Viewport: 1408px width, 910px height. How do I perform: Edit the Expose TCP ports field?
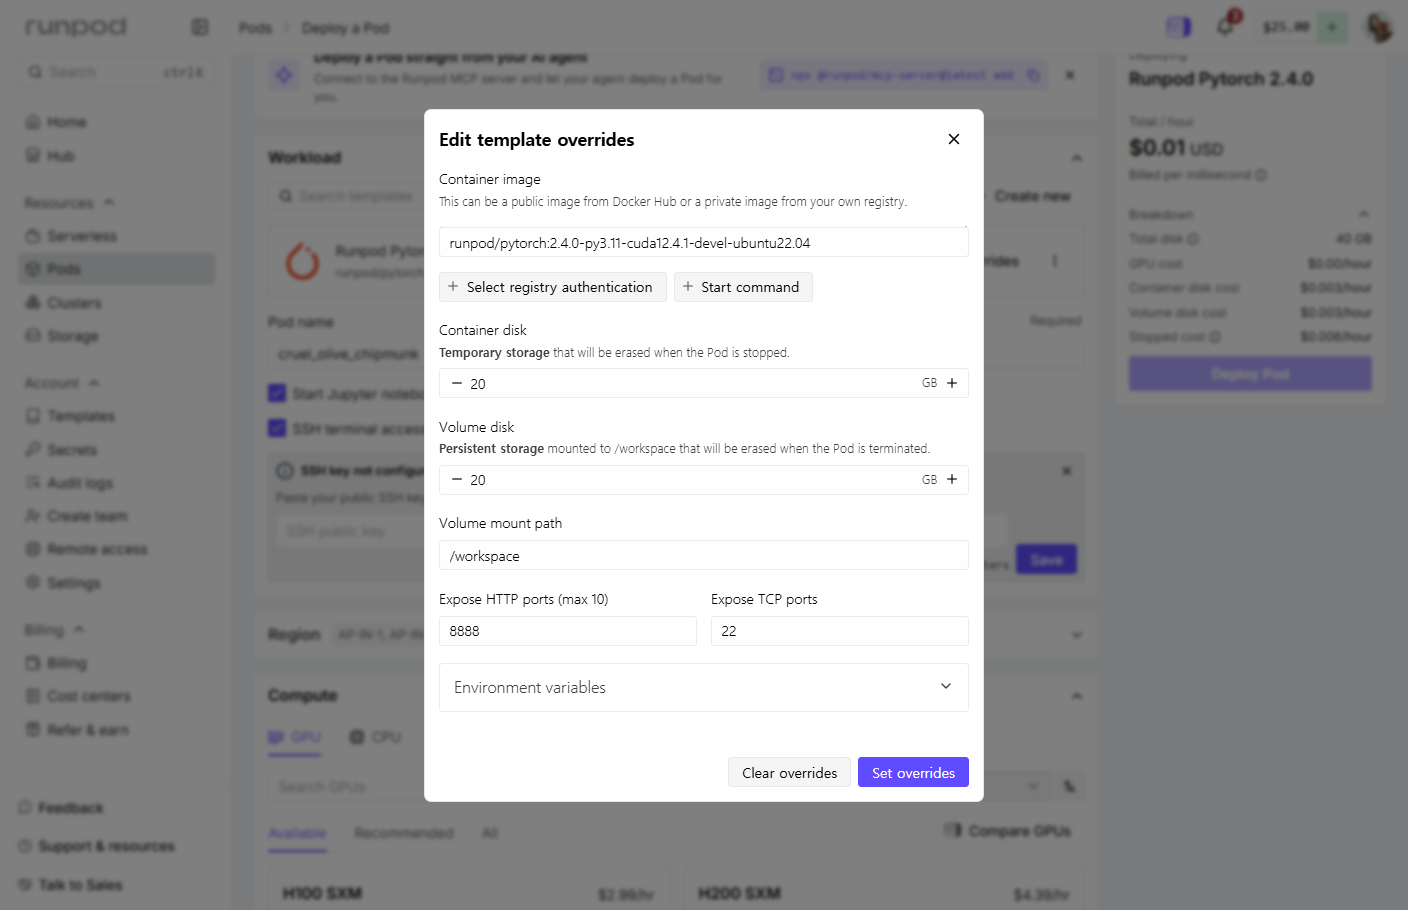840,631
